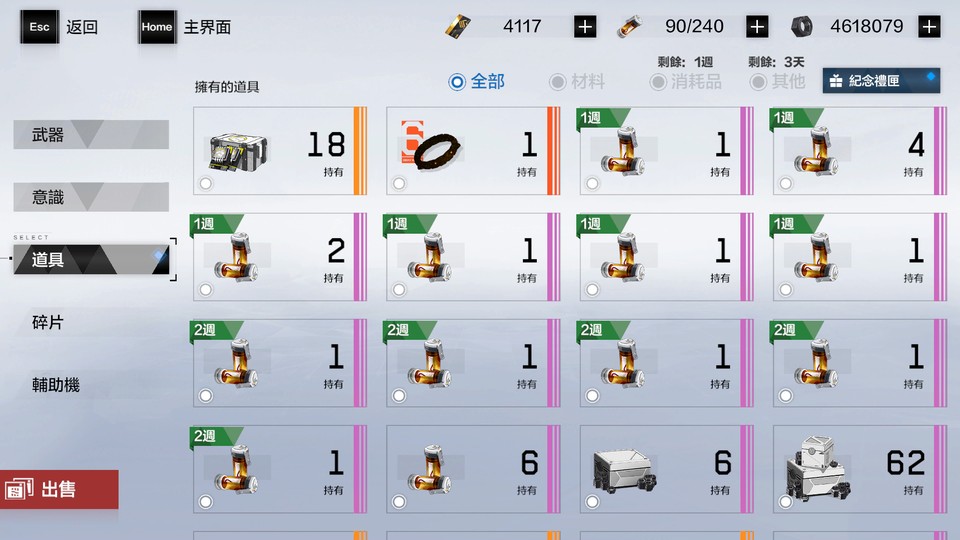
Task: Open the 紀念禮匣 gift box button
Action: pyautogui.click(x=881, y=81)
